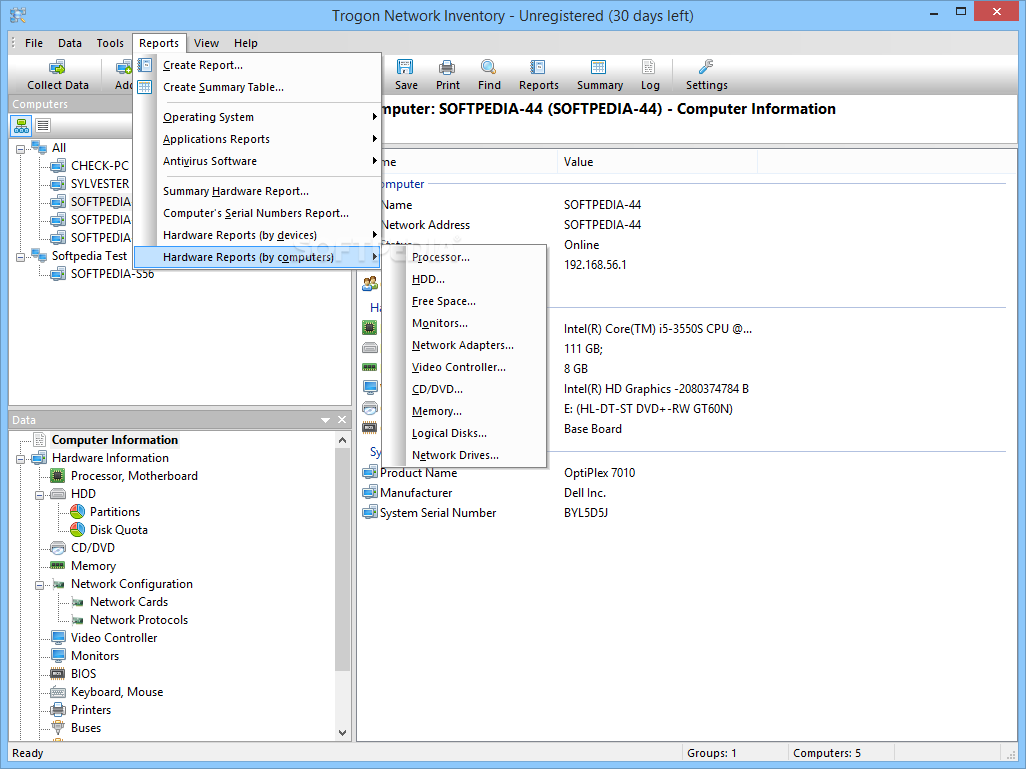This screenshot has width=1026, height=769.
Task: Select Computer Information in Data tree
Action: point(115,440)
